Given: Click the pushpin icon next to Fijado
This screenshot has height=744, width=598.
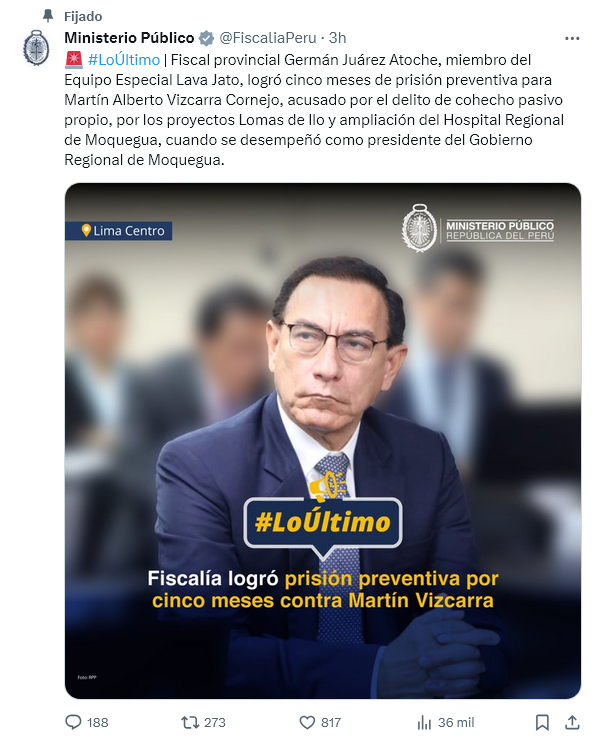Looking at the screenshot, I should (x=48, y=16).
